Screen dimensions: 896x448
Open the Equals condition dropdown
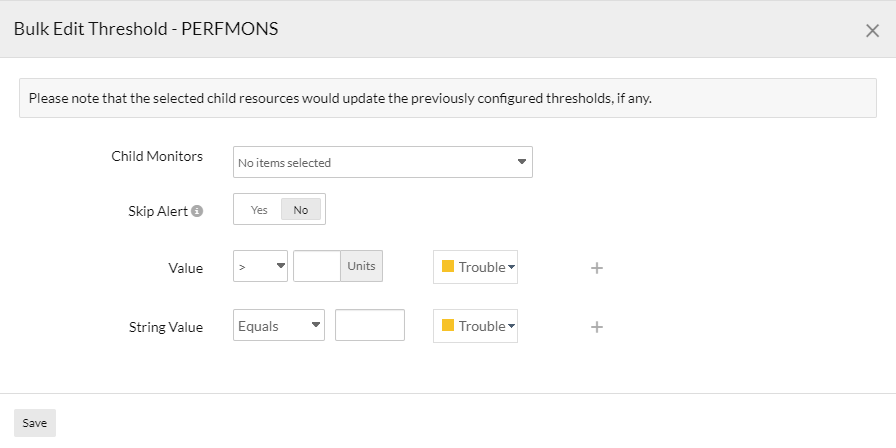click(279, 326)
